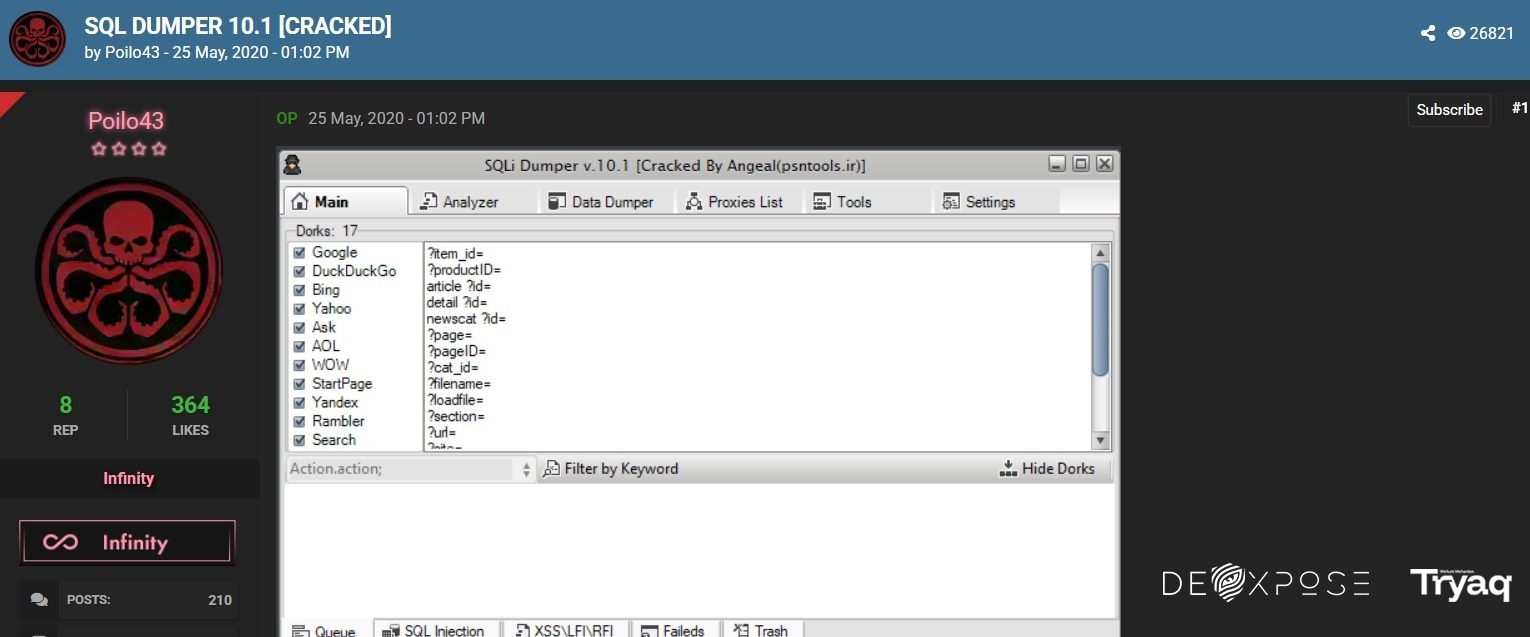The width and height of the screenshot is (1530, 637).
Task: Open Poilo43 username profile link
Action: pyautogui.click(x=126, y=121)
